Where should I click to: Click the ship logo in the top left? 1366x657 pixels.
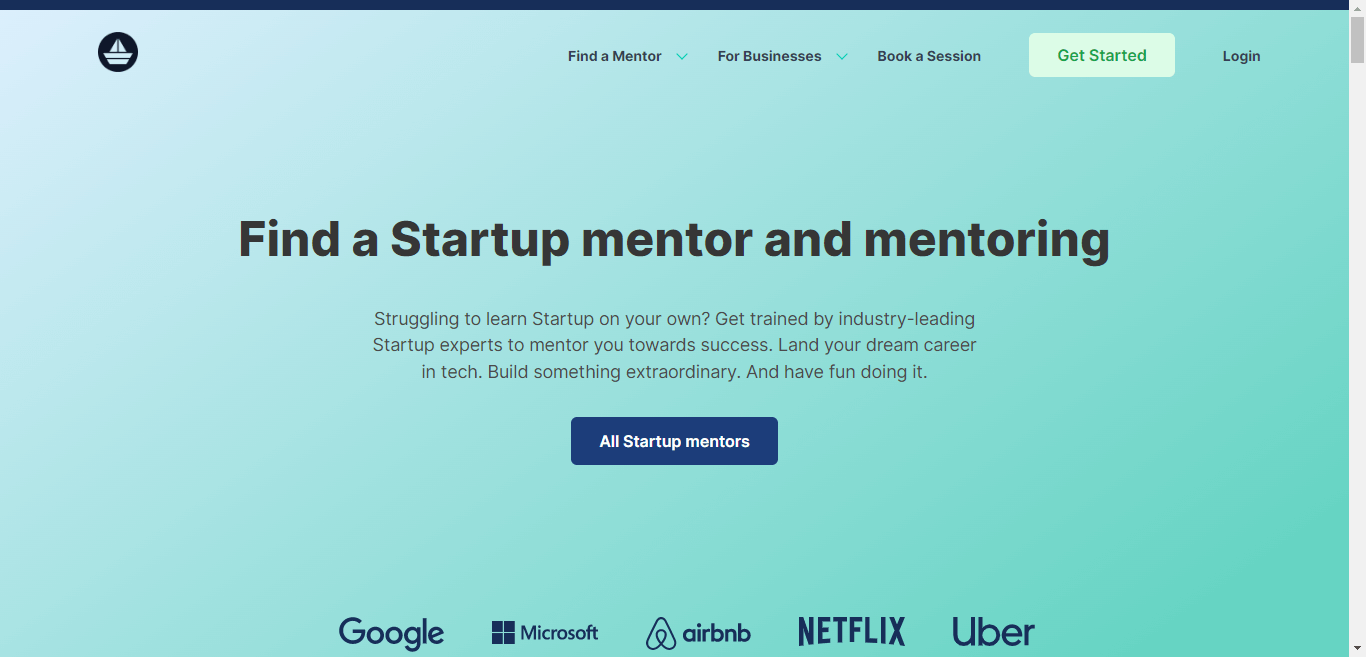click(117, 52)
